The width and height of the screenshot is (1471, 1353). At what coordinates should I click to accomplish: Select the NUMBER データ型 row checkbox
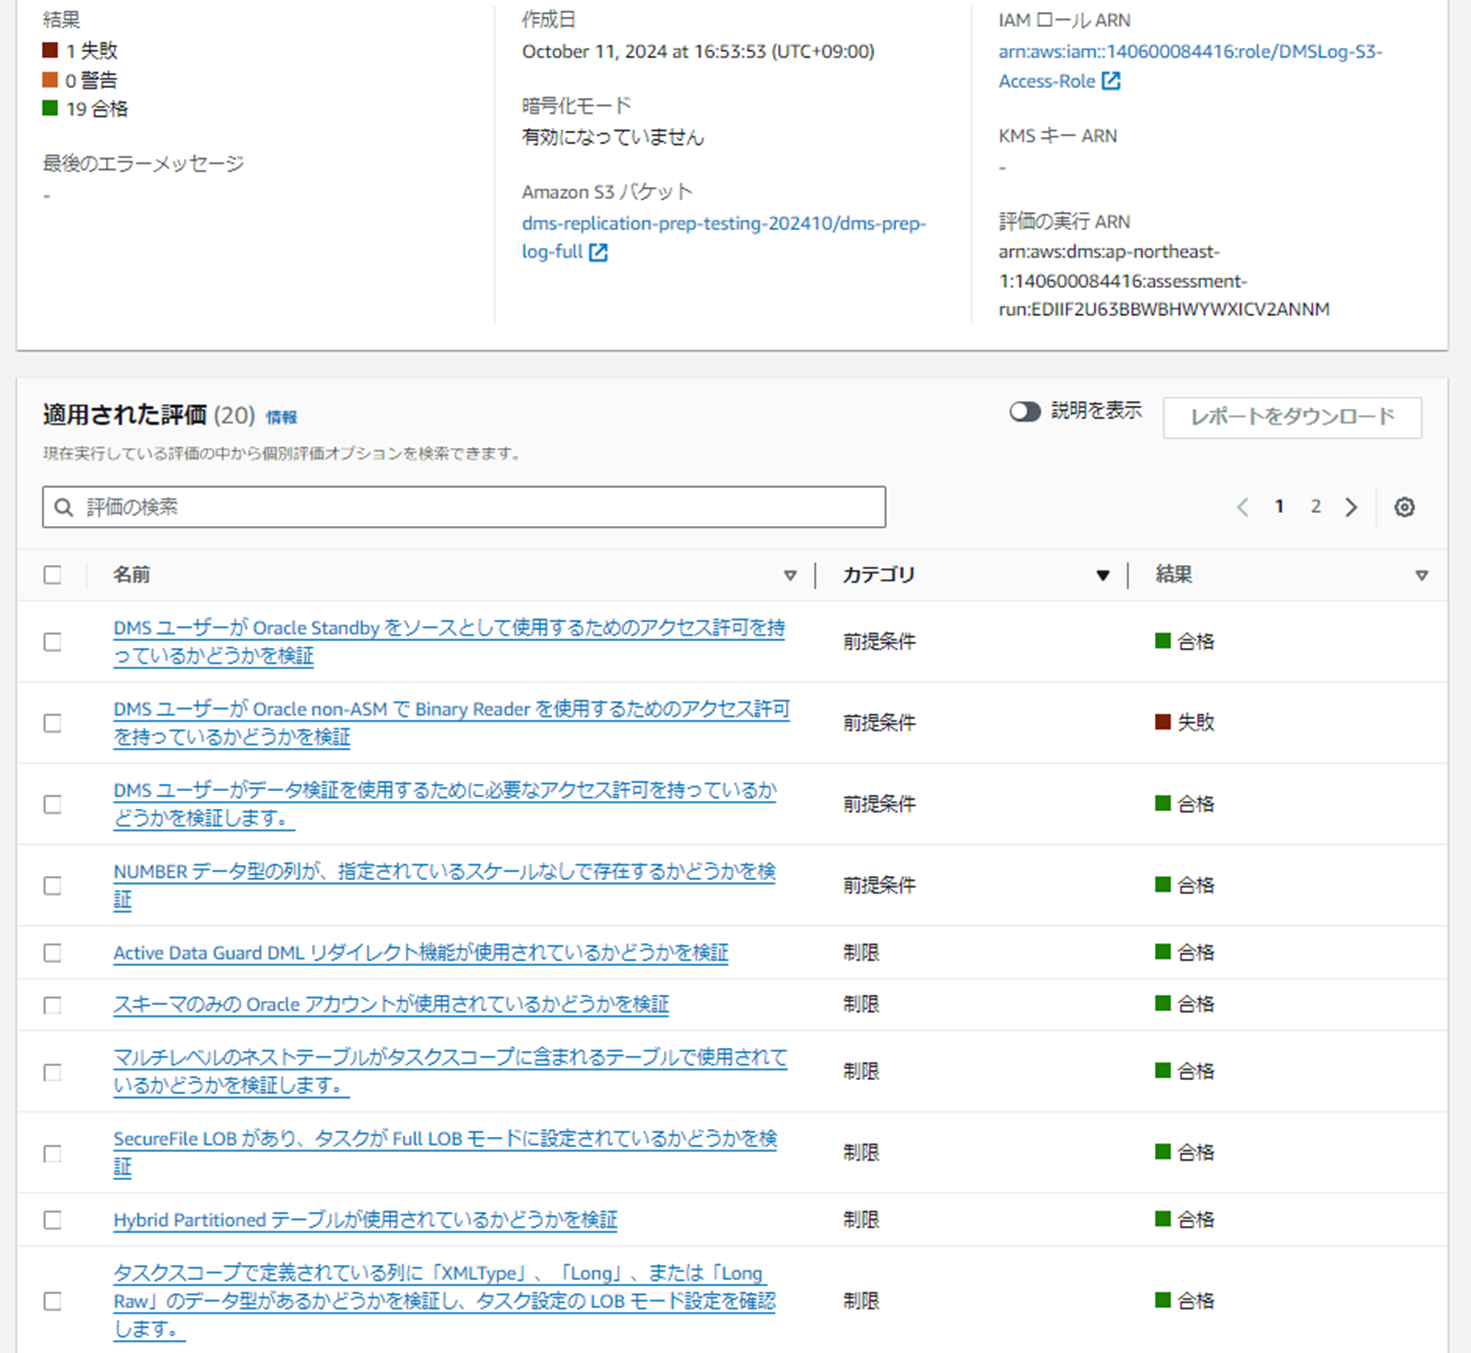[53, 886]
